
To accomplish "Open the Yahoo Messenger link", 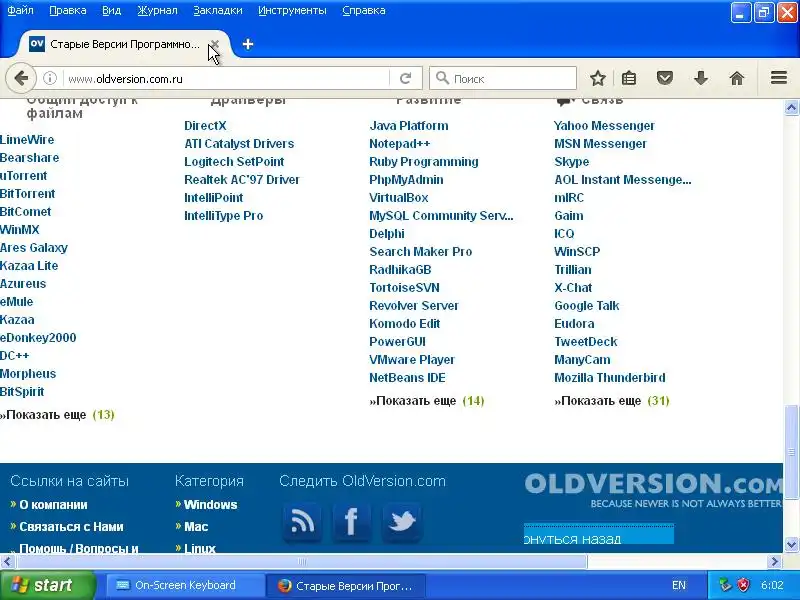I will (x=604, y=126).
